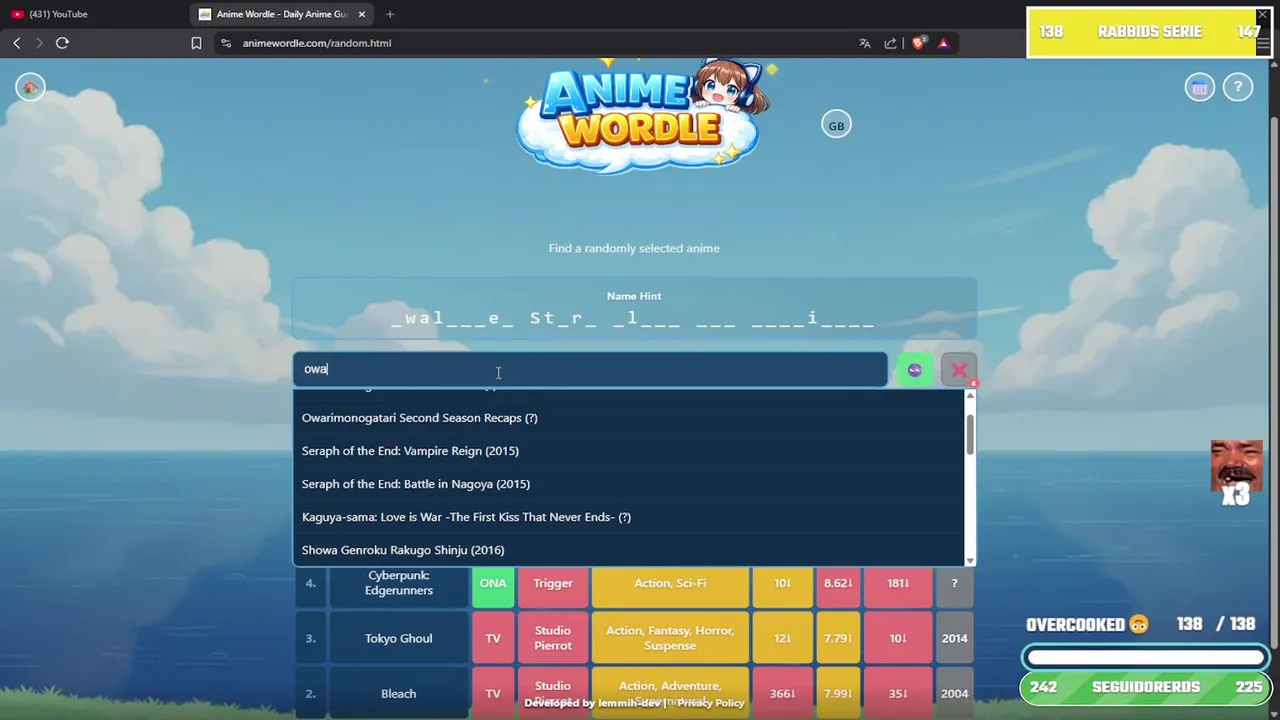1280x720 pixels.
Task: Click the row number 3 cell
Action: [x=310, y=638]
